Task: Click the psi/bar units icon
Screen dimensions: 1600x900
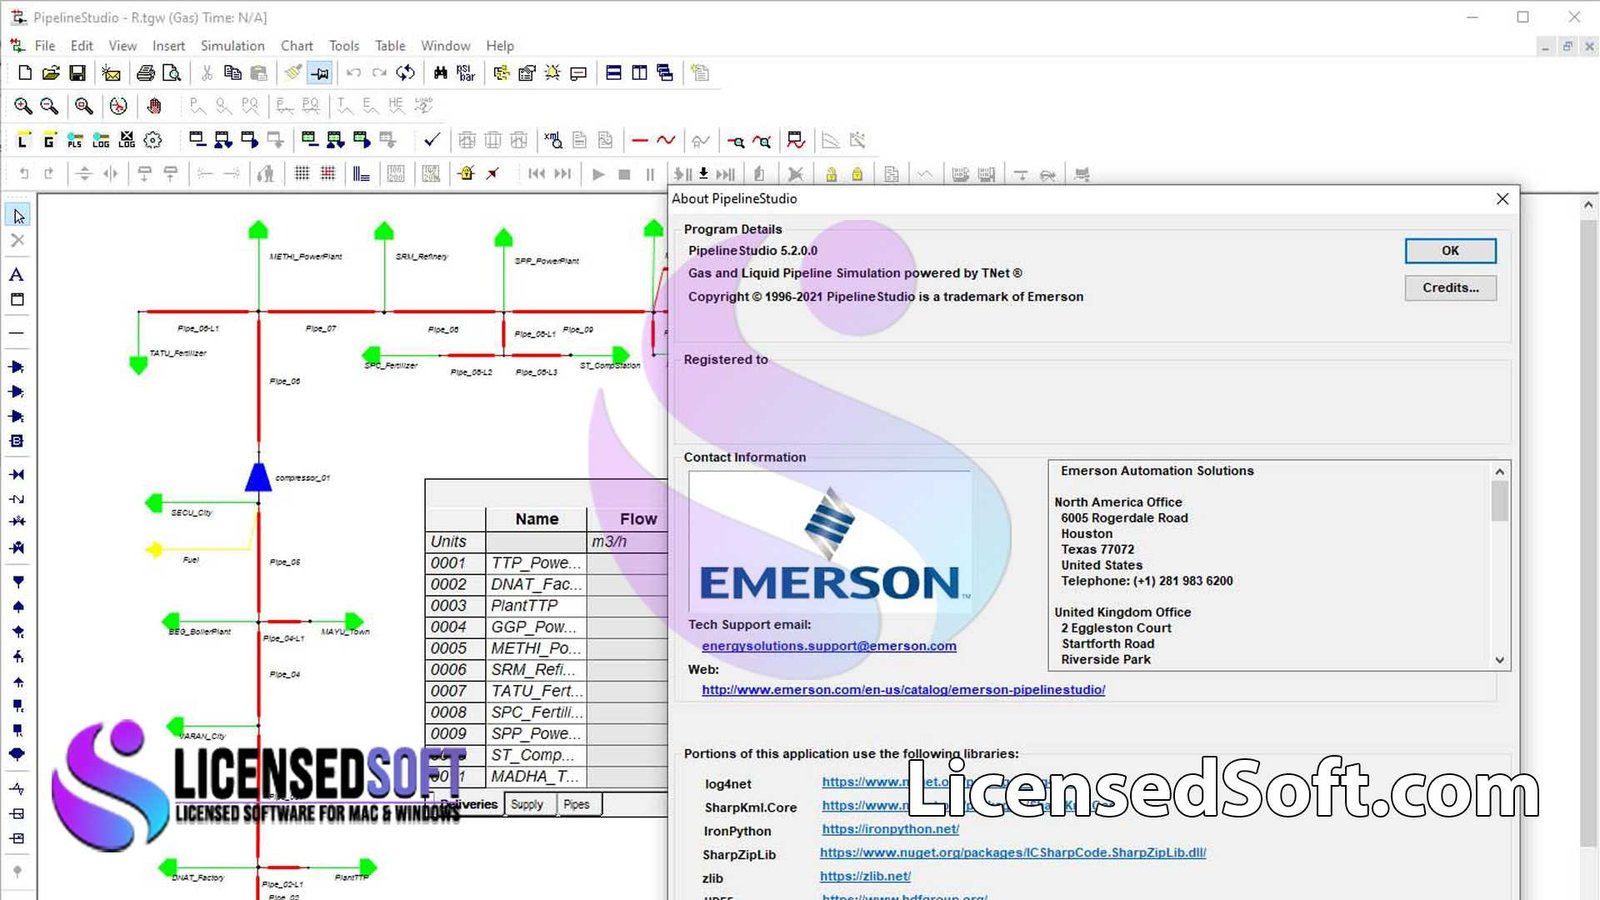Action: pyautogui.click(x=466, y=73)
